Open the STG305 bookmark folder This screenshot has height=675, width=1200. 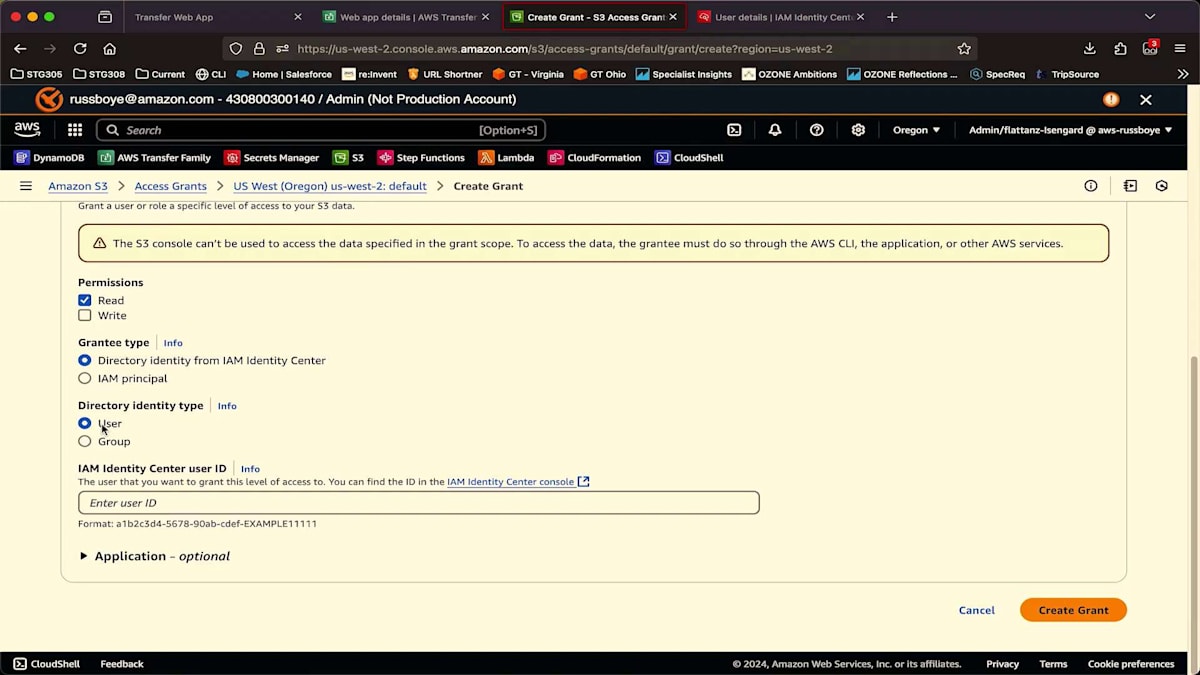point(38,74)
